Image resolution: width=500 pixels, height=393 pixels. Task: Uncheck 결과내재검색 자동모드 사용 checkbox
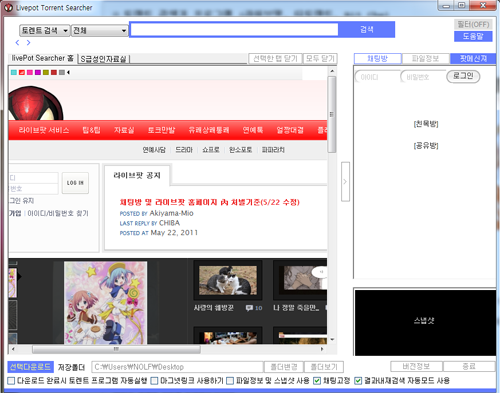pyautogui.click(x=358, y=381)
